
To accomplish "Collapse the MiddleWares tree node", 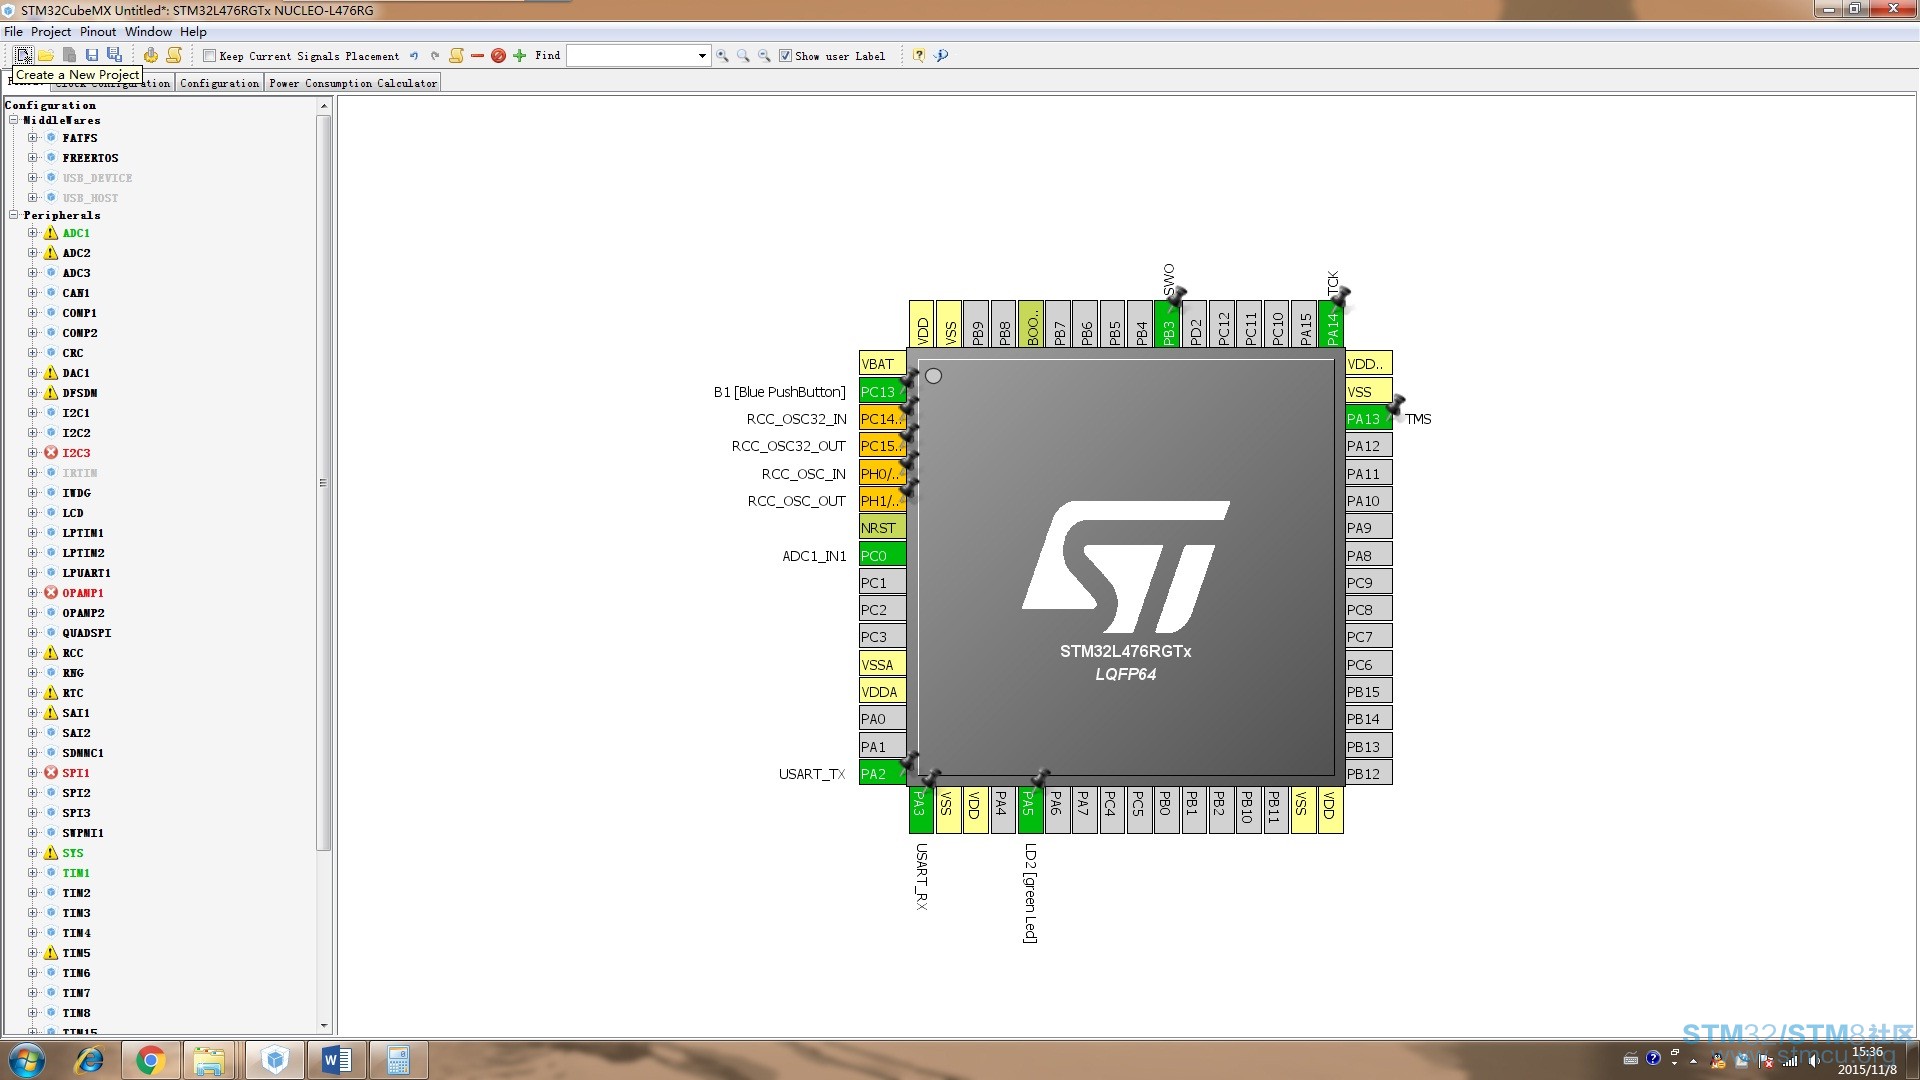I will pos(14,120).
